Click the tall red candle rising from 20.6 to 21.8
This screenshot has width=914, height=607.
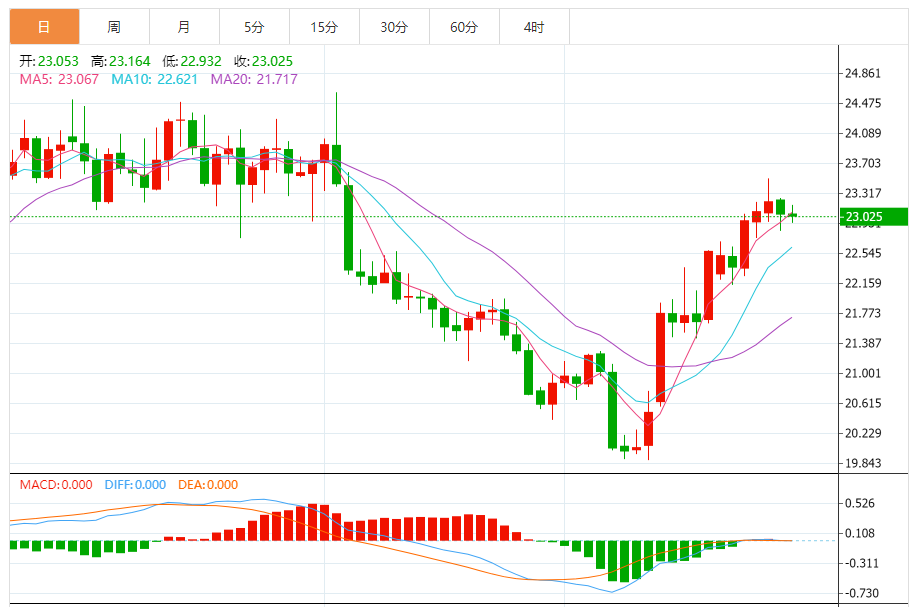click(660, 357)
